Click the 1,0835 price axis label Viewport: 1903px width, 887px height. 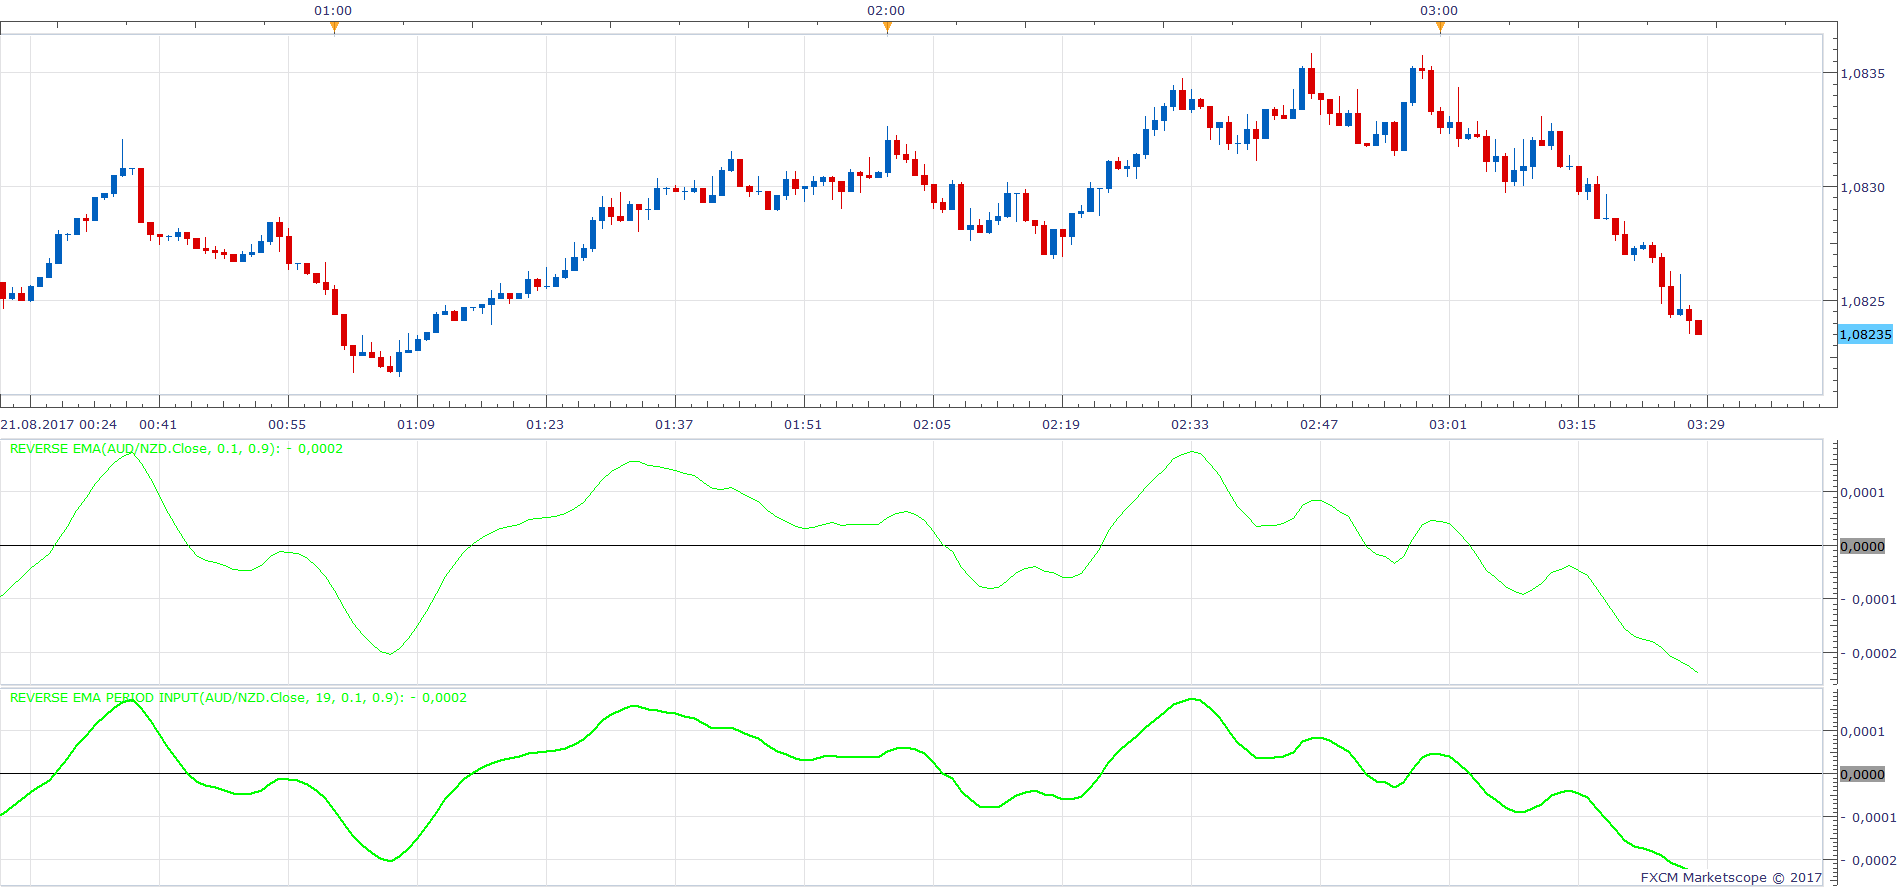coord(1863,74)
